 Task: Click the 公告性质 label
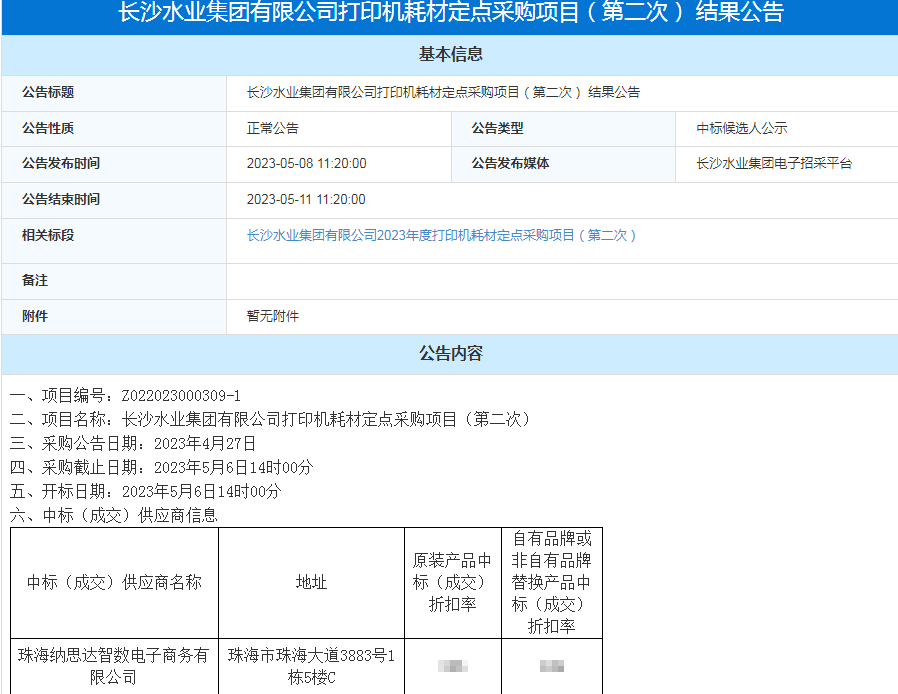click(x=48, y=128)
